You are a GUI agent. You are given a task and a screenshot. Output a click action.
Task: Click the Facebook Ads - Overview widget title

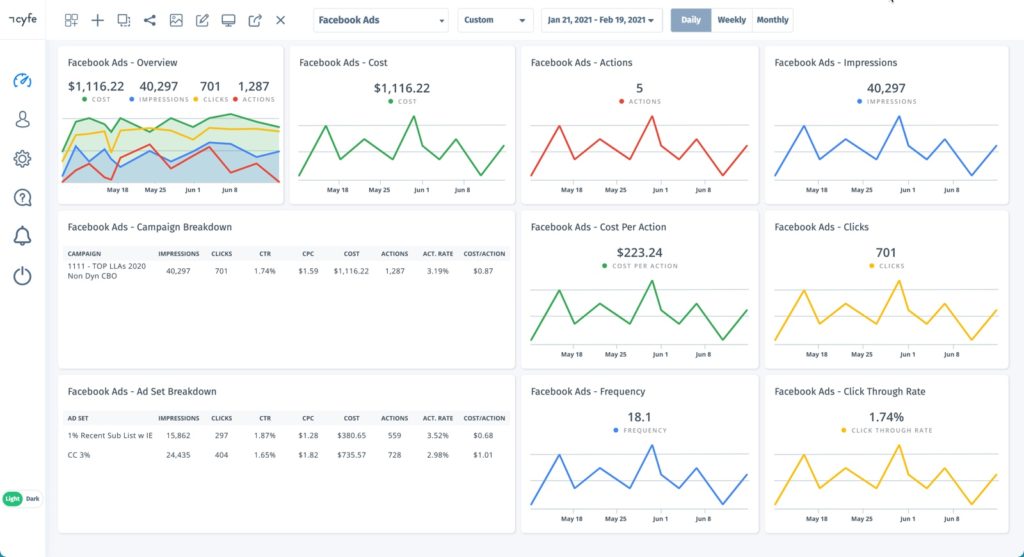click(x=122, y=63)
